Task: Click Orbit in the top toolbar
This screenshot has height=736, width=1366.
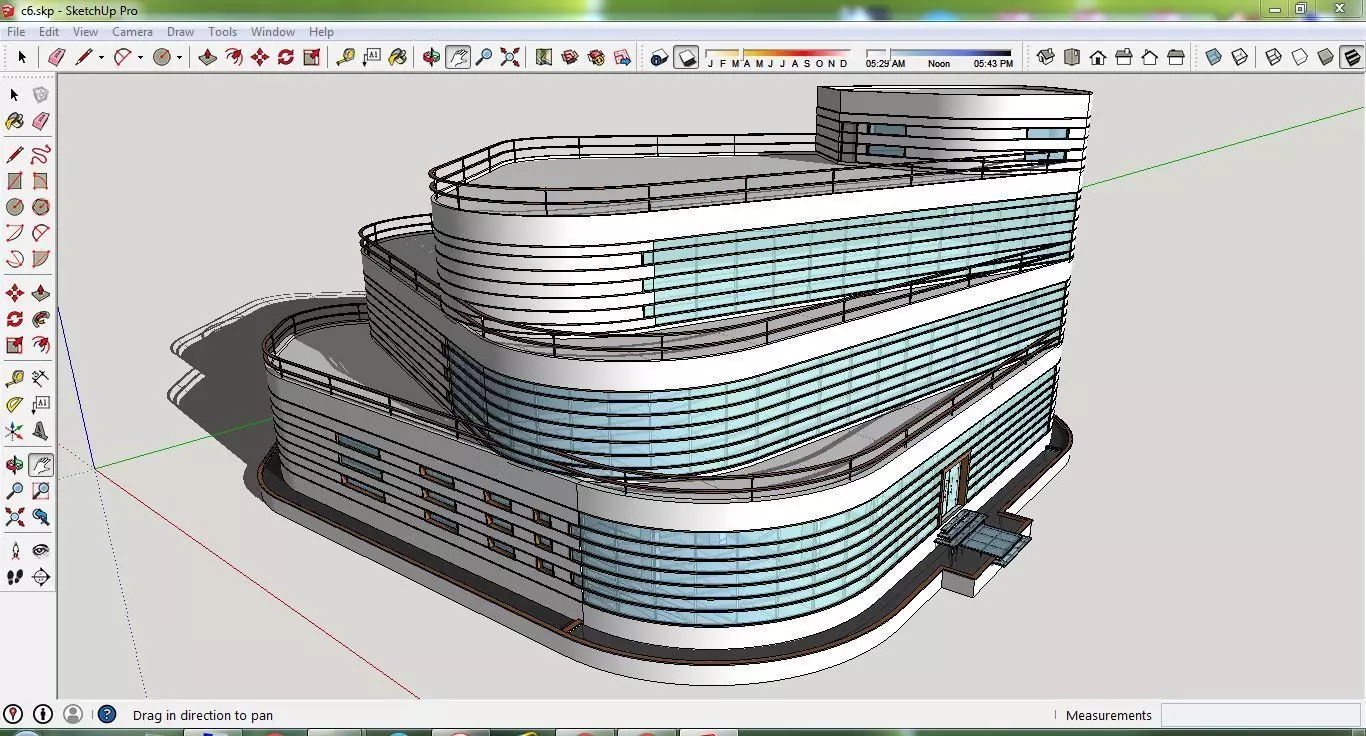Action: point(430,57)
